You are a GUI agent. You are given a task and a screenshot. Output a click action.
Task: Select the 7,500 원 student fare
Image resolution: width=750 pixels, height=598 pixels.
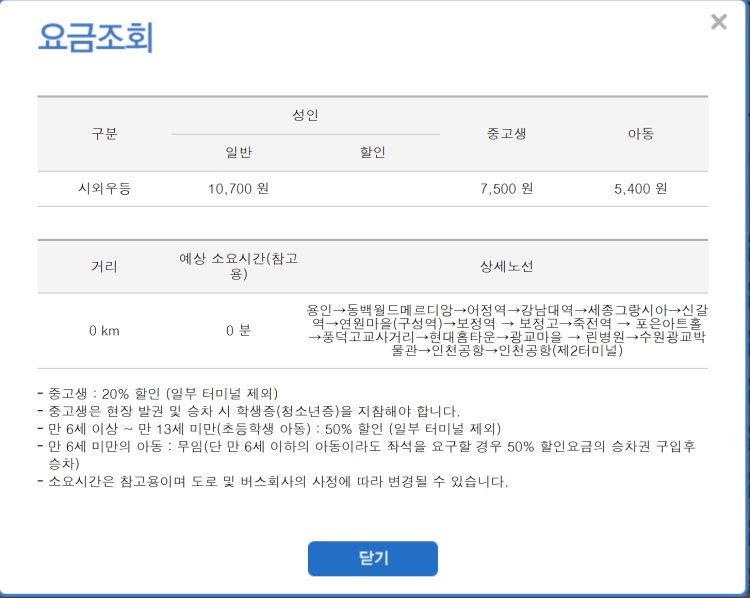click(x=506, y=188)
